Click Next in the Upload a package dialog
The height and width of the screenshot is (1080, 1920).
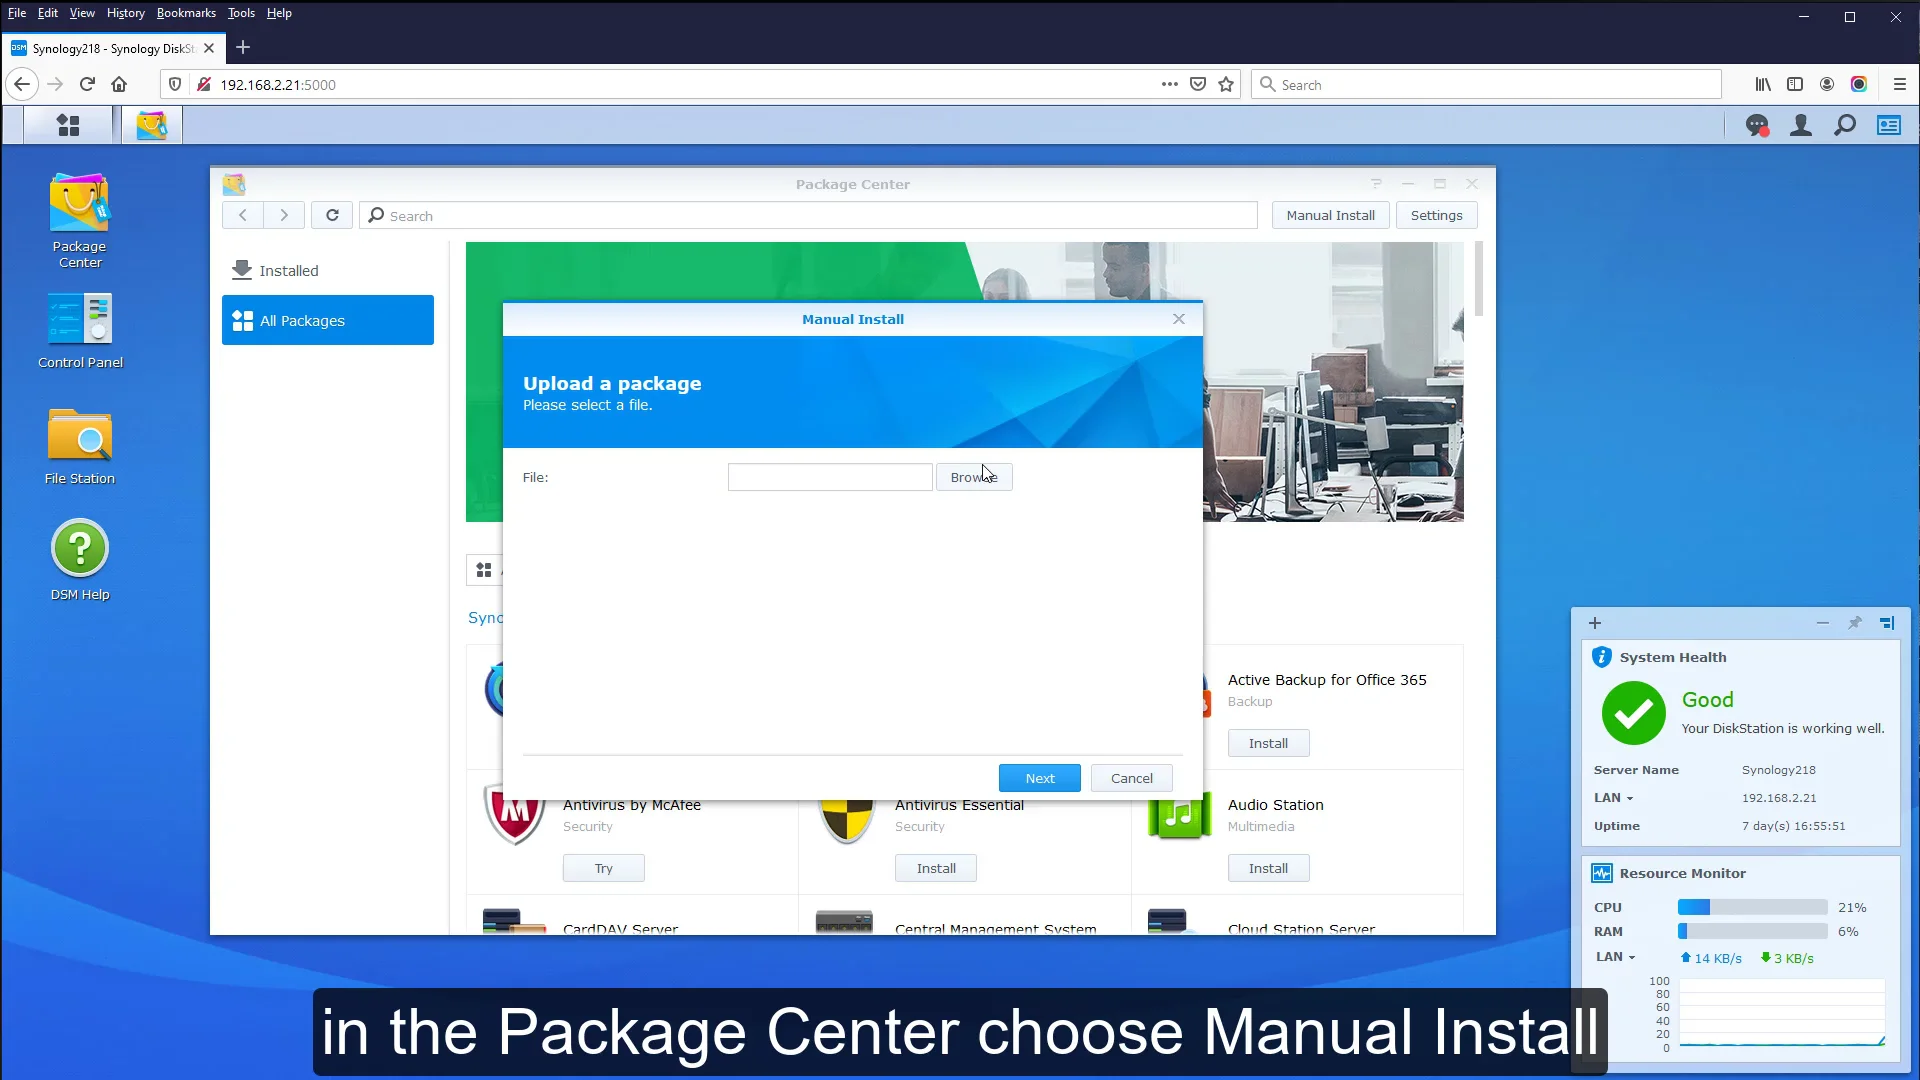tap(1039, 778)
